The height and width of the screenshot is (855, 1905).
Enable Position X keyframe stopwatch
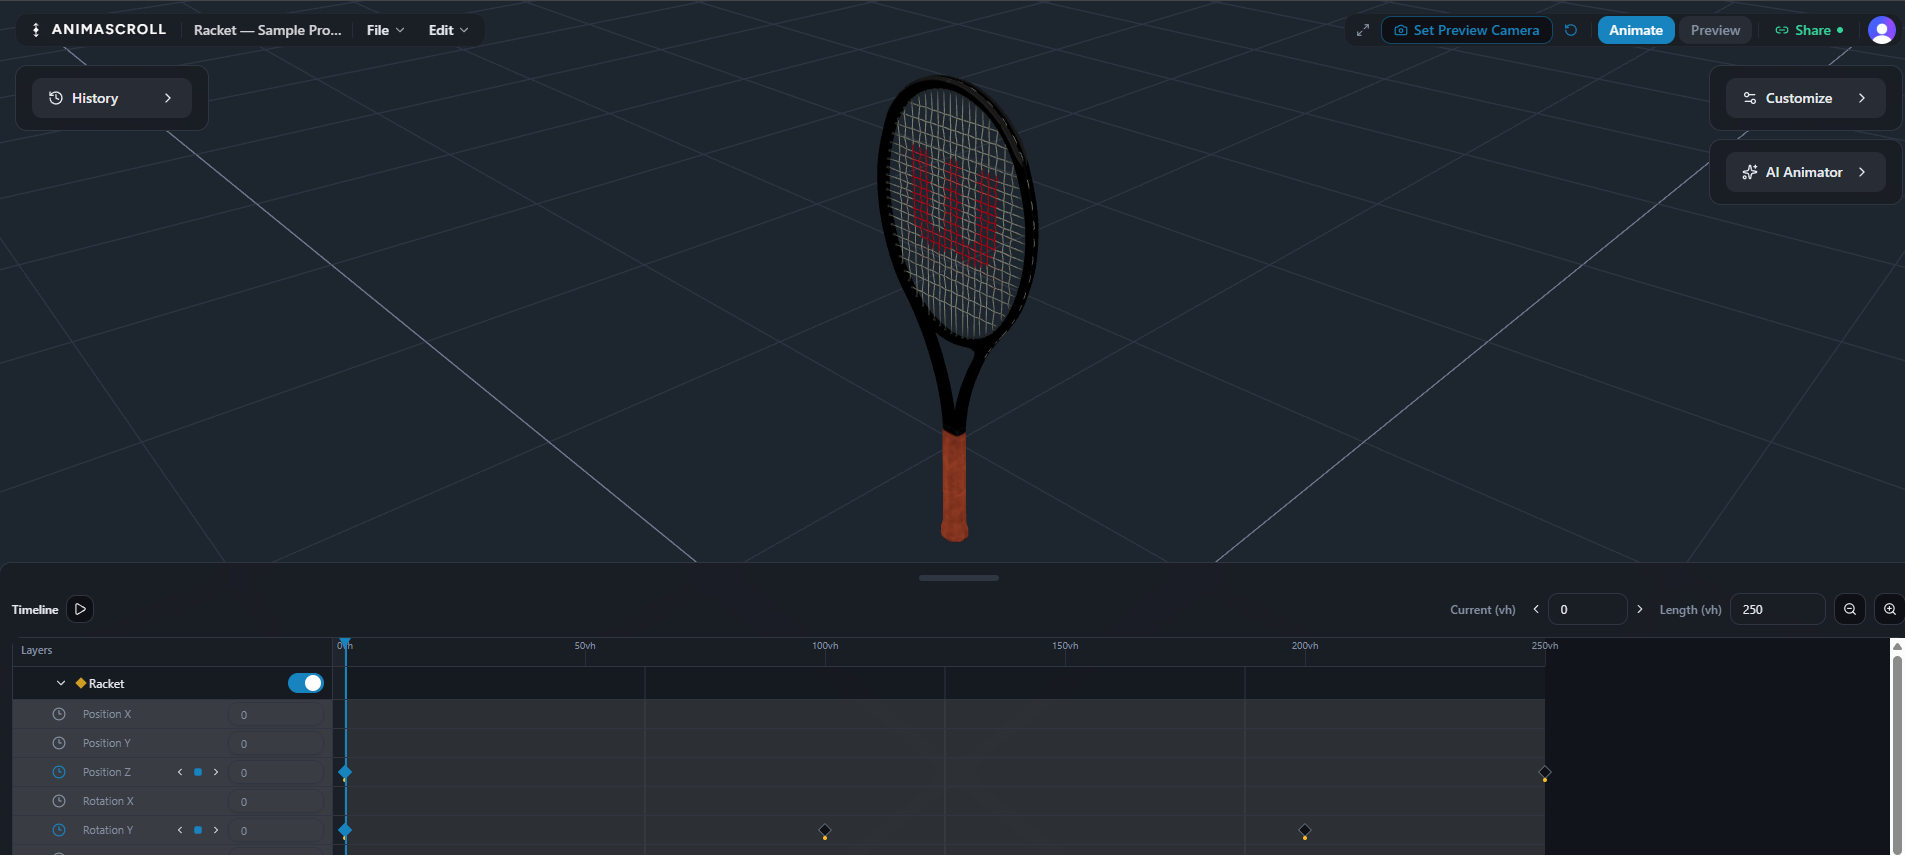click(x=59, y=714)
